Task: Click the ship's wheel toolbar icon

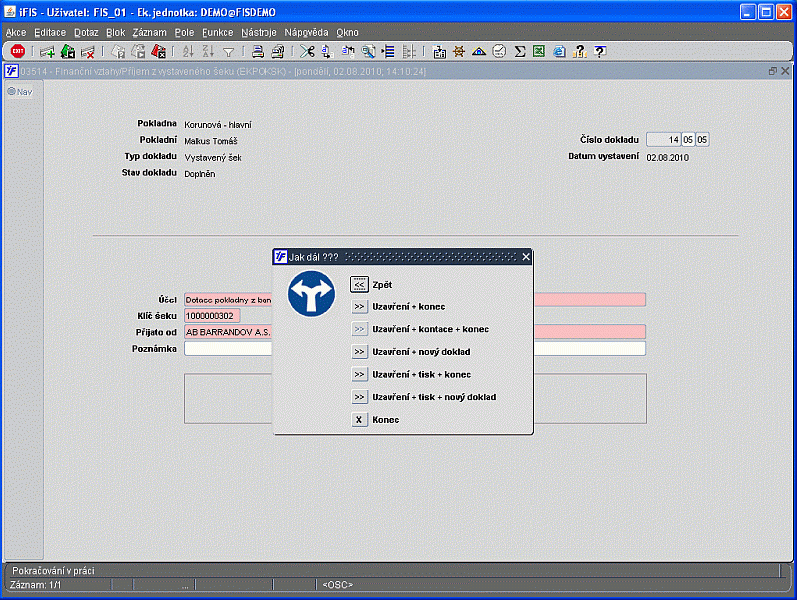Action: tap(459, 51)
